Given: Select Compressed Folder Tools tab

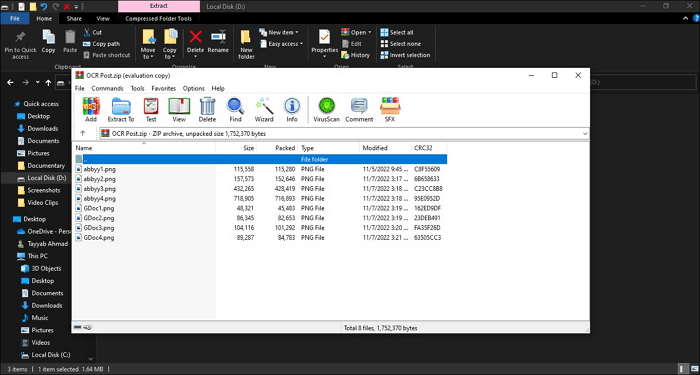Looking at the screenshot, I should (158, 19).
